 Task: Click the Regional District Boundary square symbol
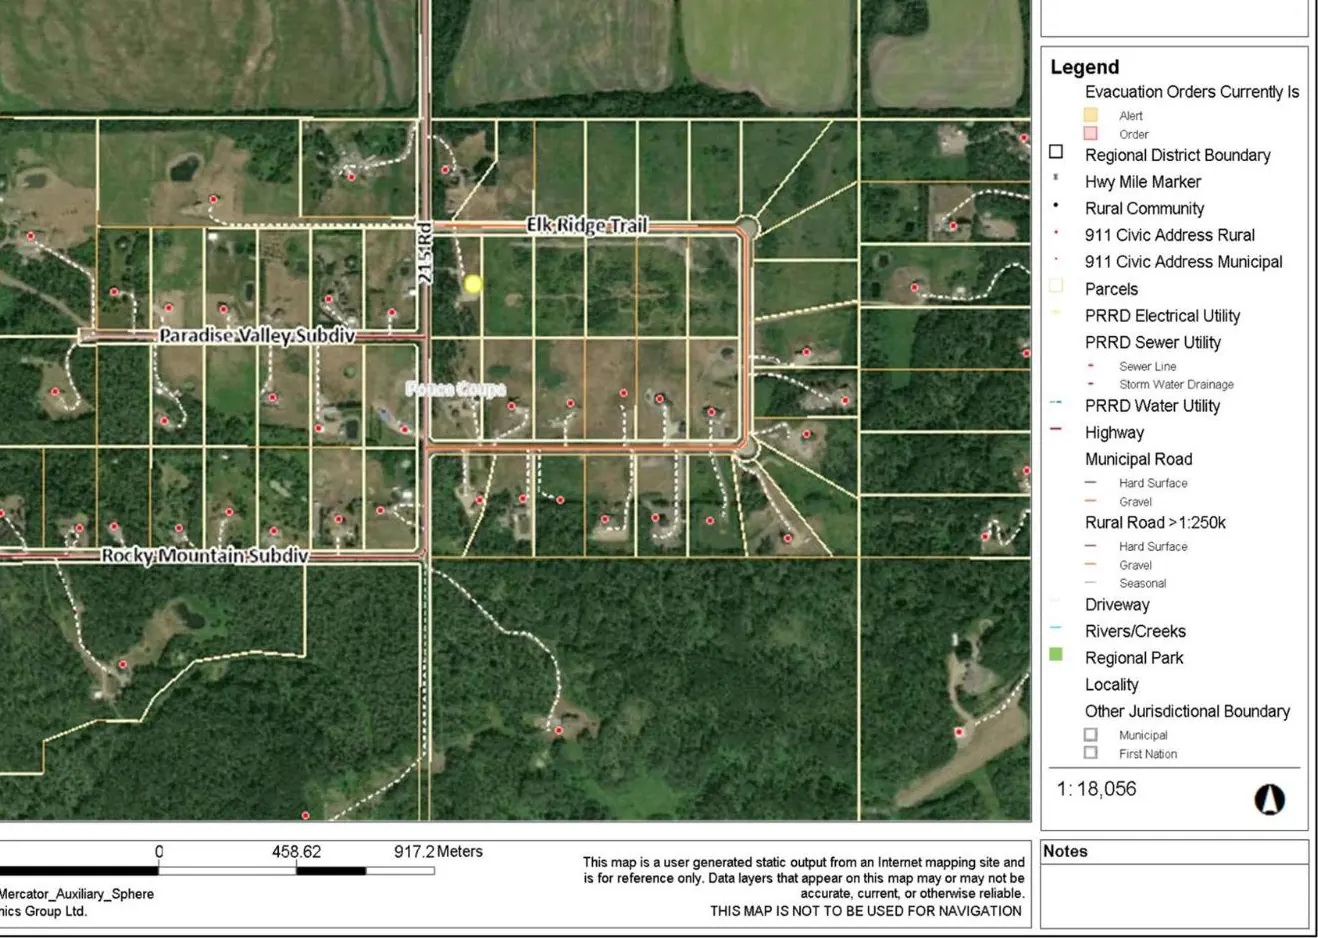pyautogui.click(x=1056, y=152)
